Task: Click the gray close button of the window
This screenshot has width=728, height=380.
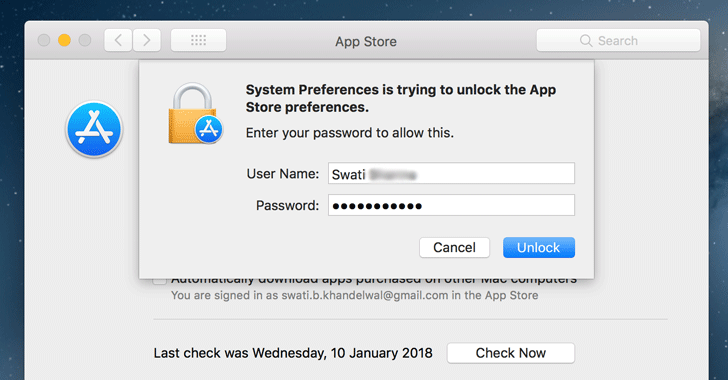Action: [x=44, y=40]
